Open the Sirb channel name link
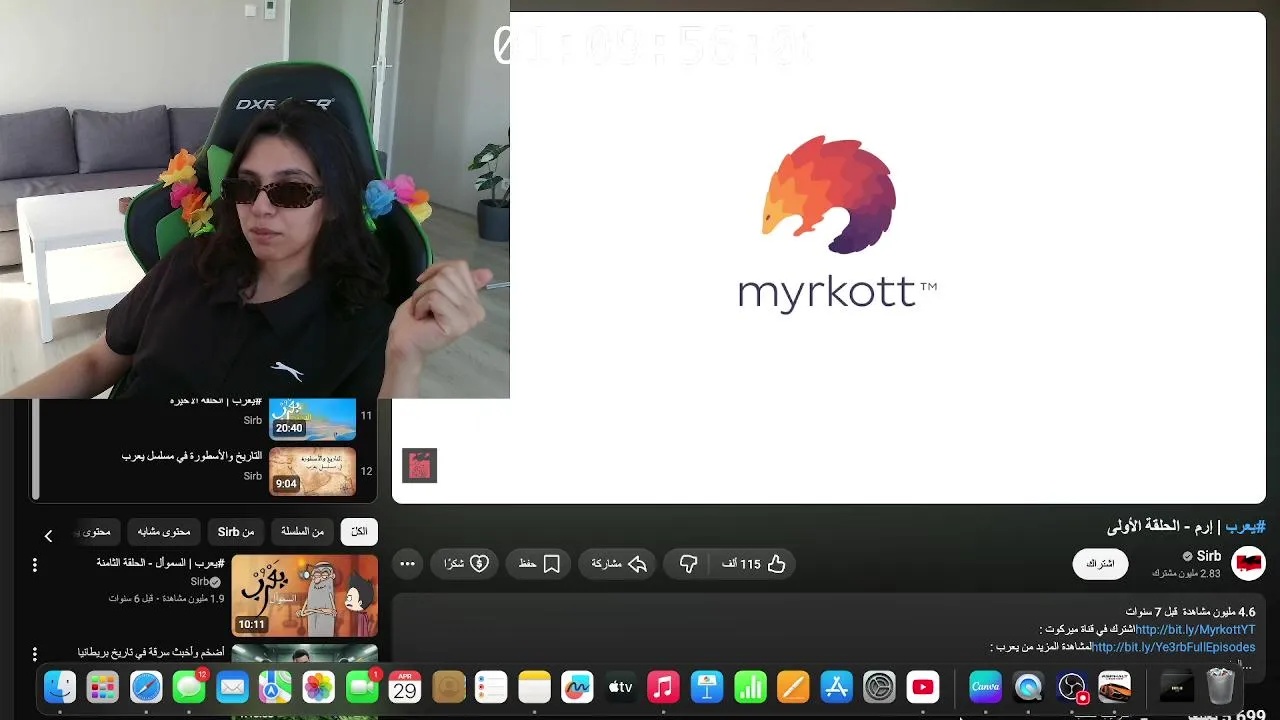 coord(1209,556)
